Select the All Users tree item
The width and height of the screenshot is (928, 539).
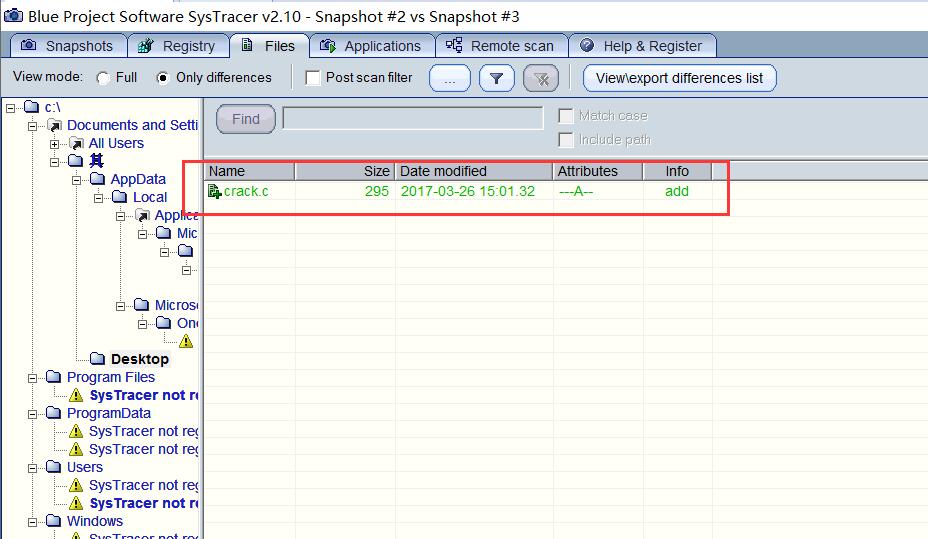click(116, 143)
